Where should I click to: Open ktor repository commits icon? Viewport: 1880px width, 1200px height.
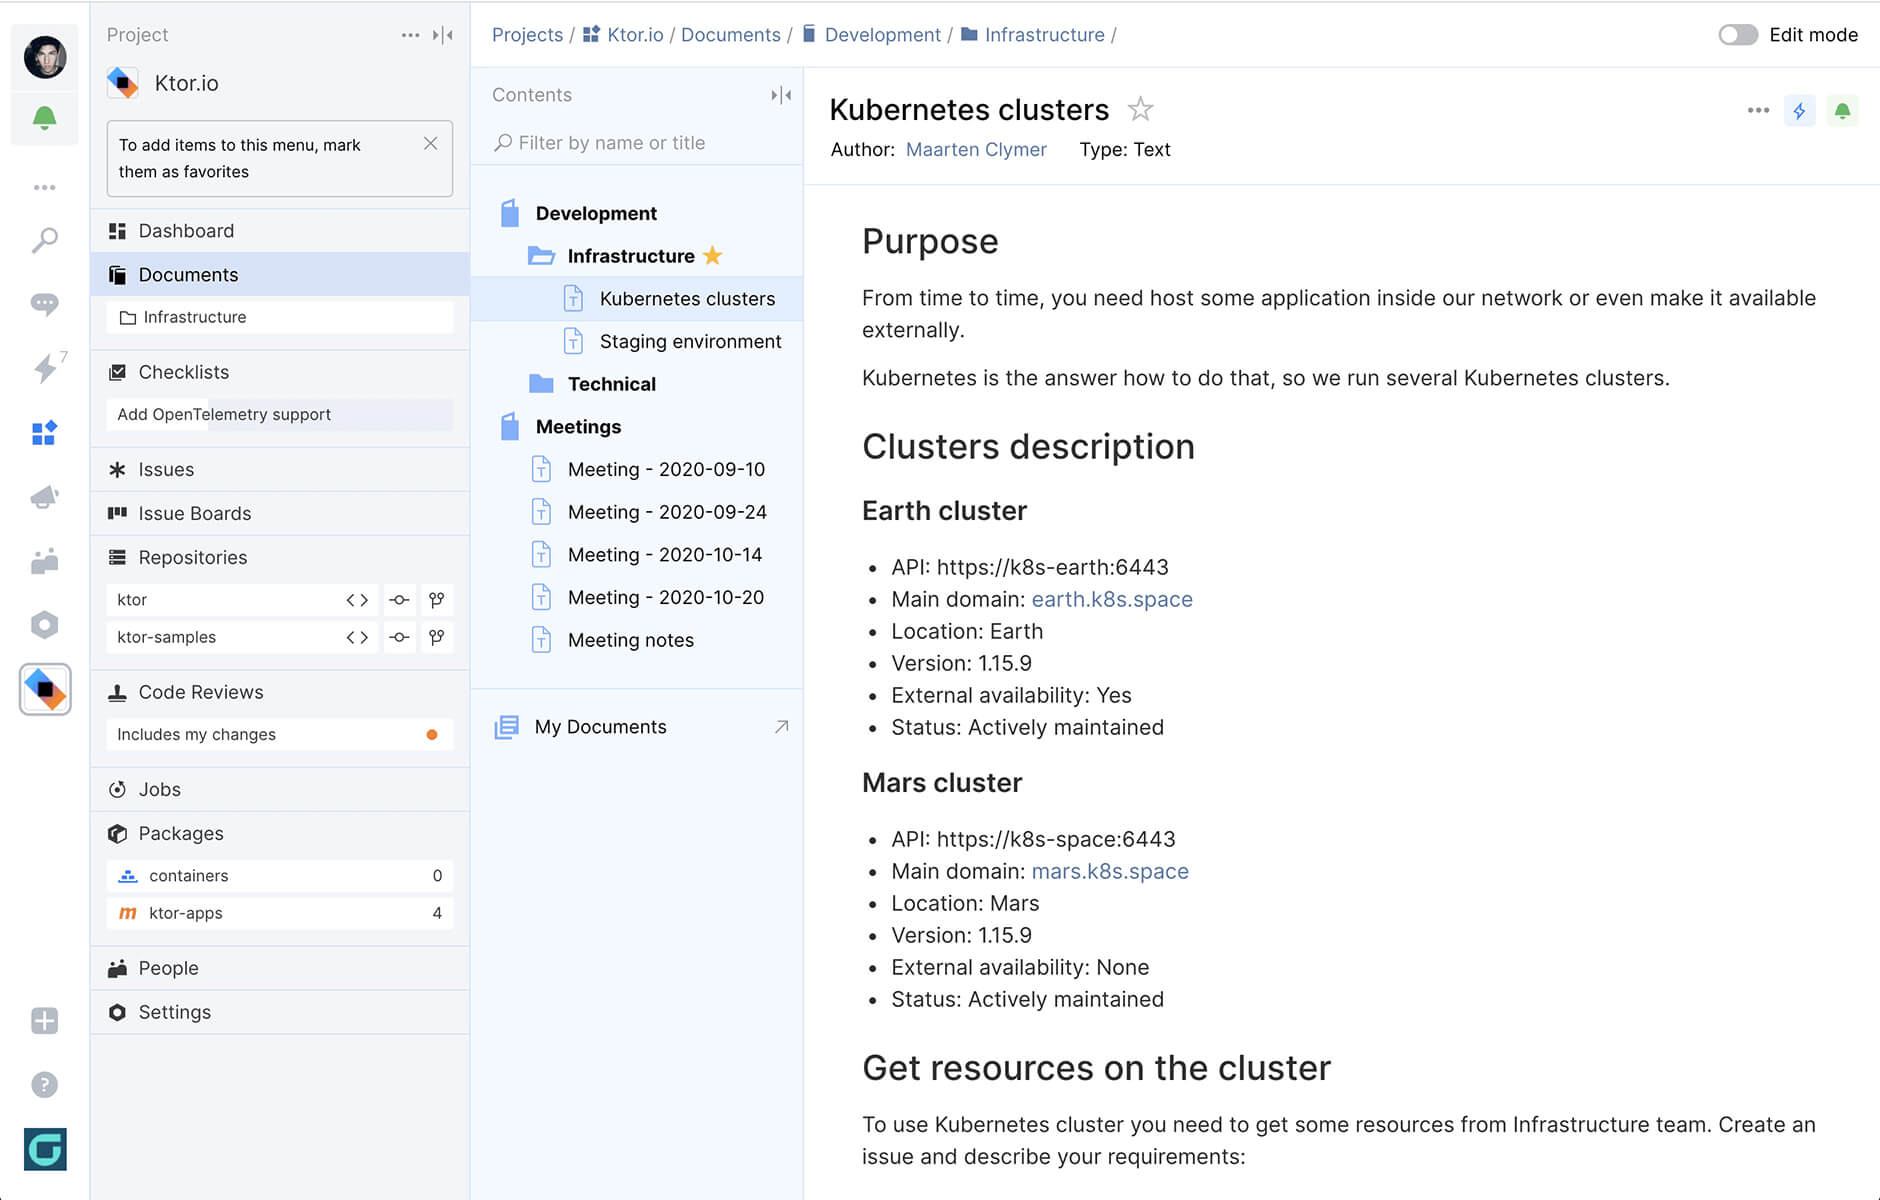(x=399, y=600)
